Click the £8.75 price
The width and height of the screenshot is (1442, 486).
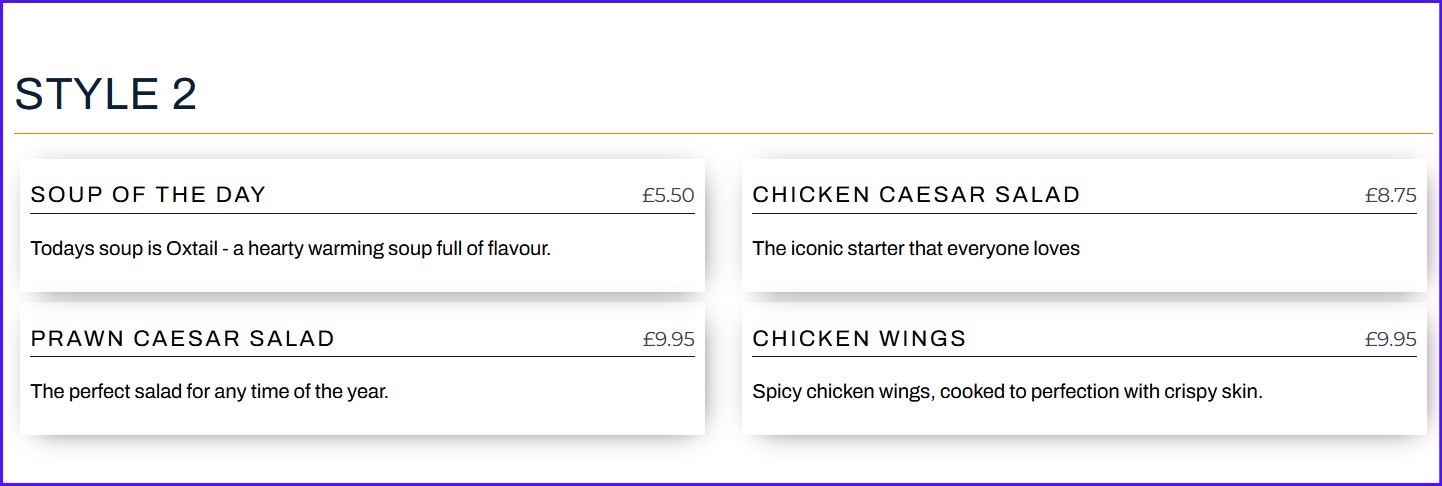coord(1391,196)
